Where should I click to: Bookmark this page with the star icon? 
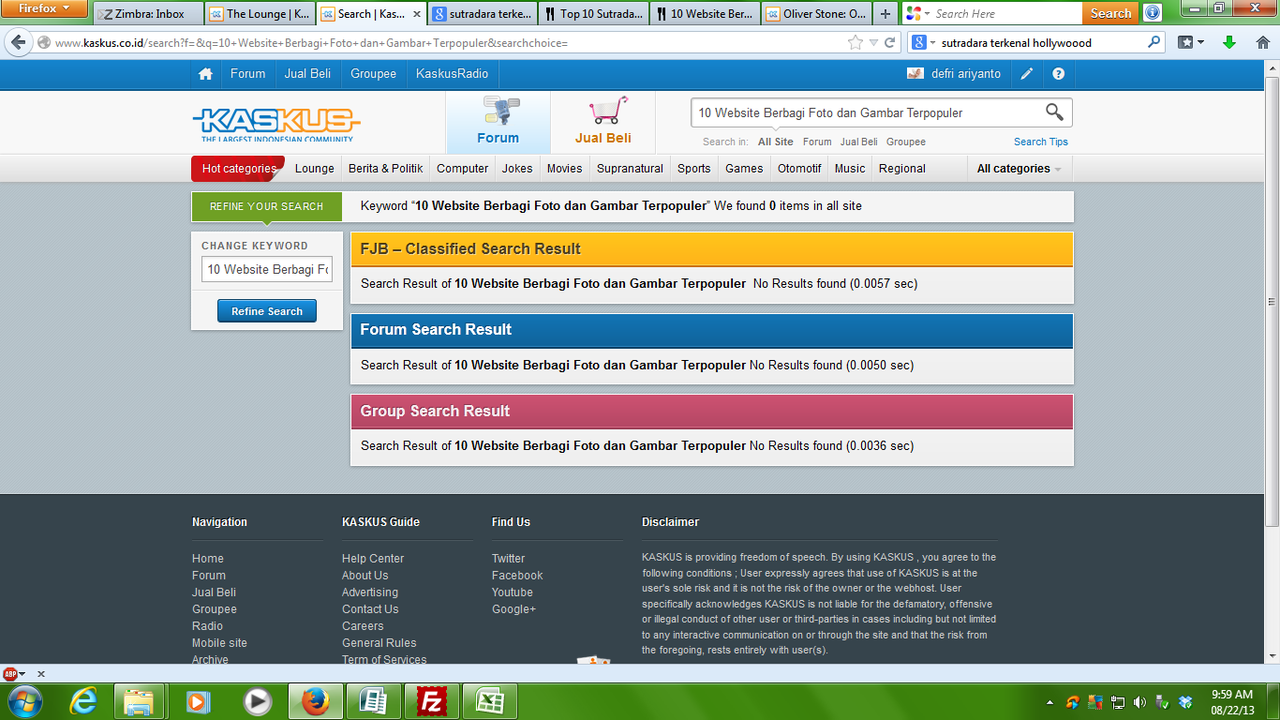click(855, 43)
